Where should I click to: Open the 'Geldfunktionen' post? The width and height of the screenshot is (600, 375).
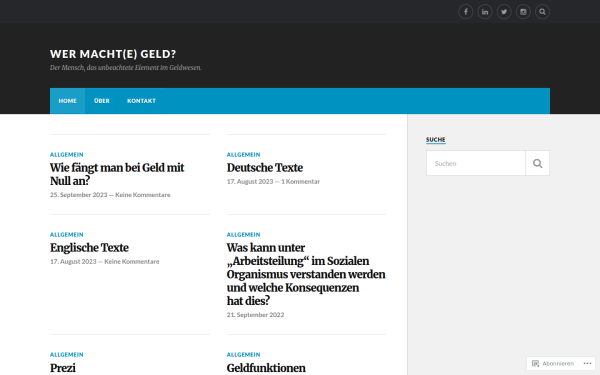point(266,368)
